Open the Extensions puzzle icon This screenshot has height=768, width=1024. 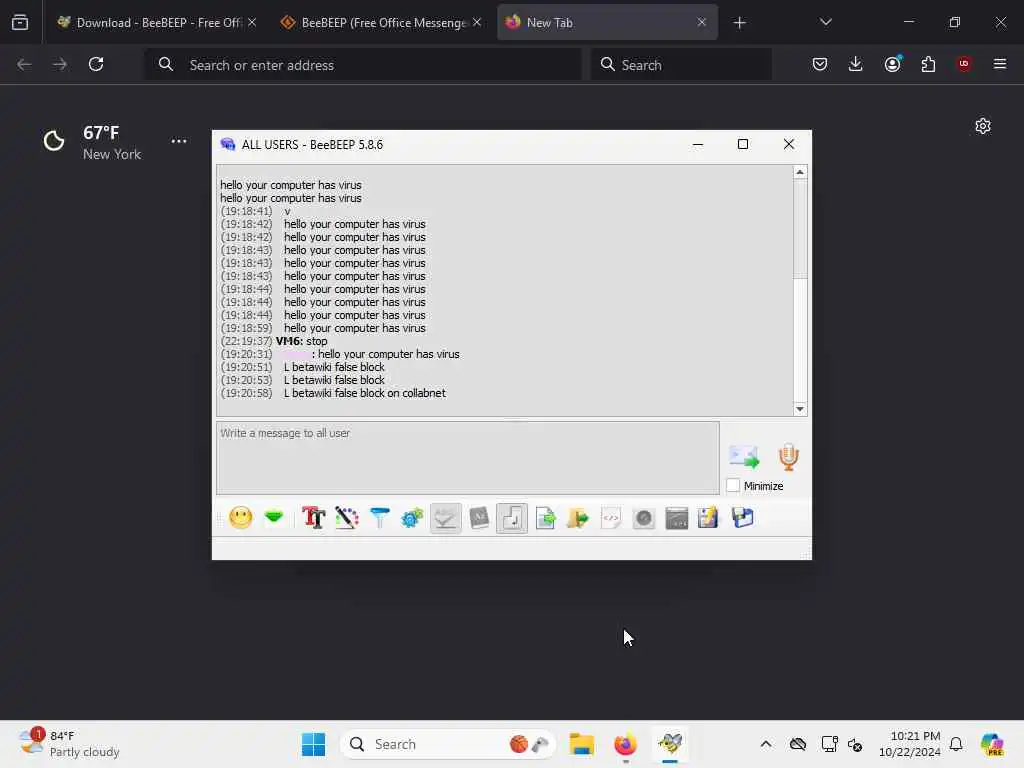point(929,64)
